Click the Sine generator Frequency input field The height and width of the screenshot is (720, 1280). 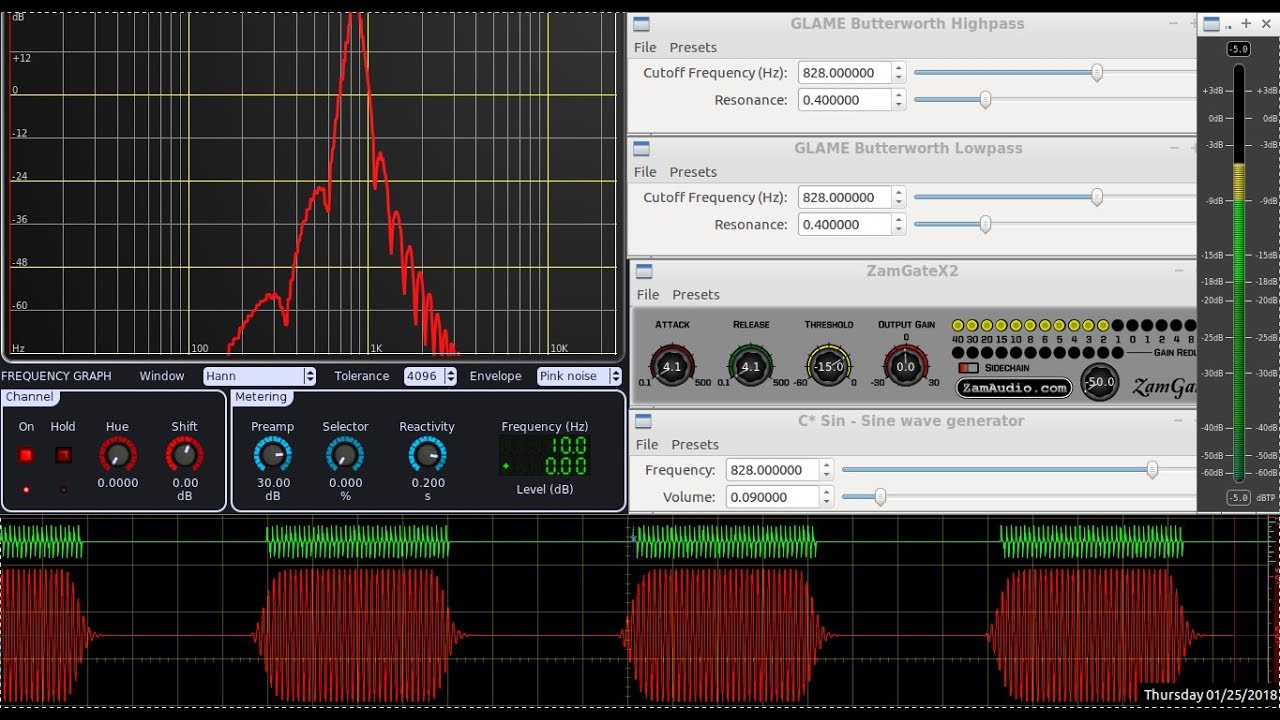773,470
